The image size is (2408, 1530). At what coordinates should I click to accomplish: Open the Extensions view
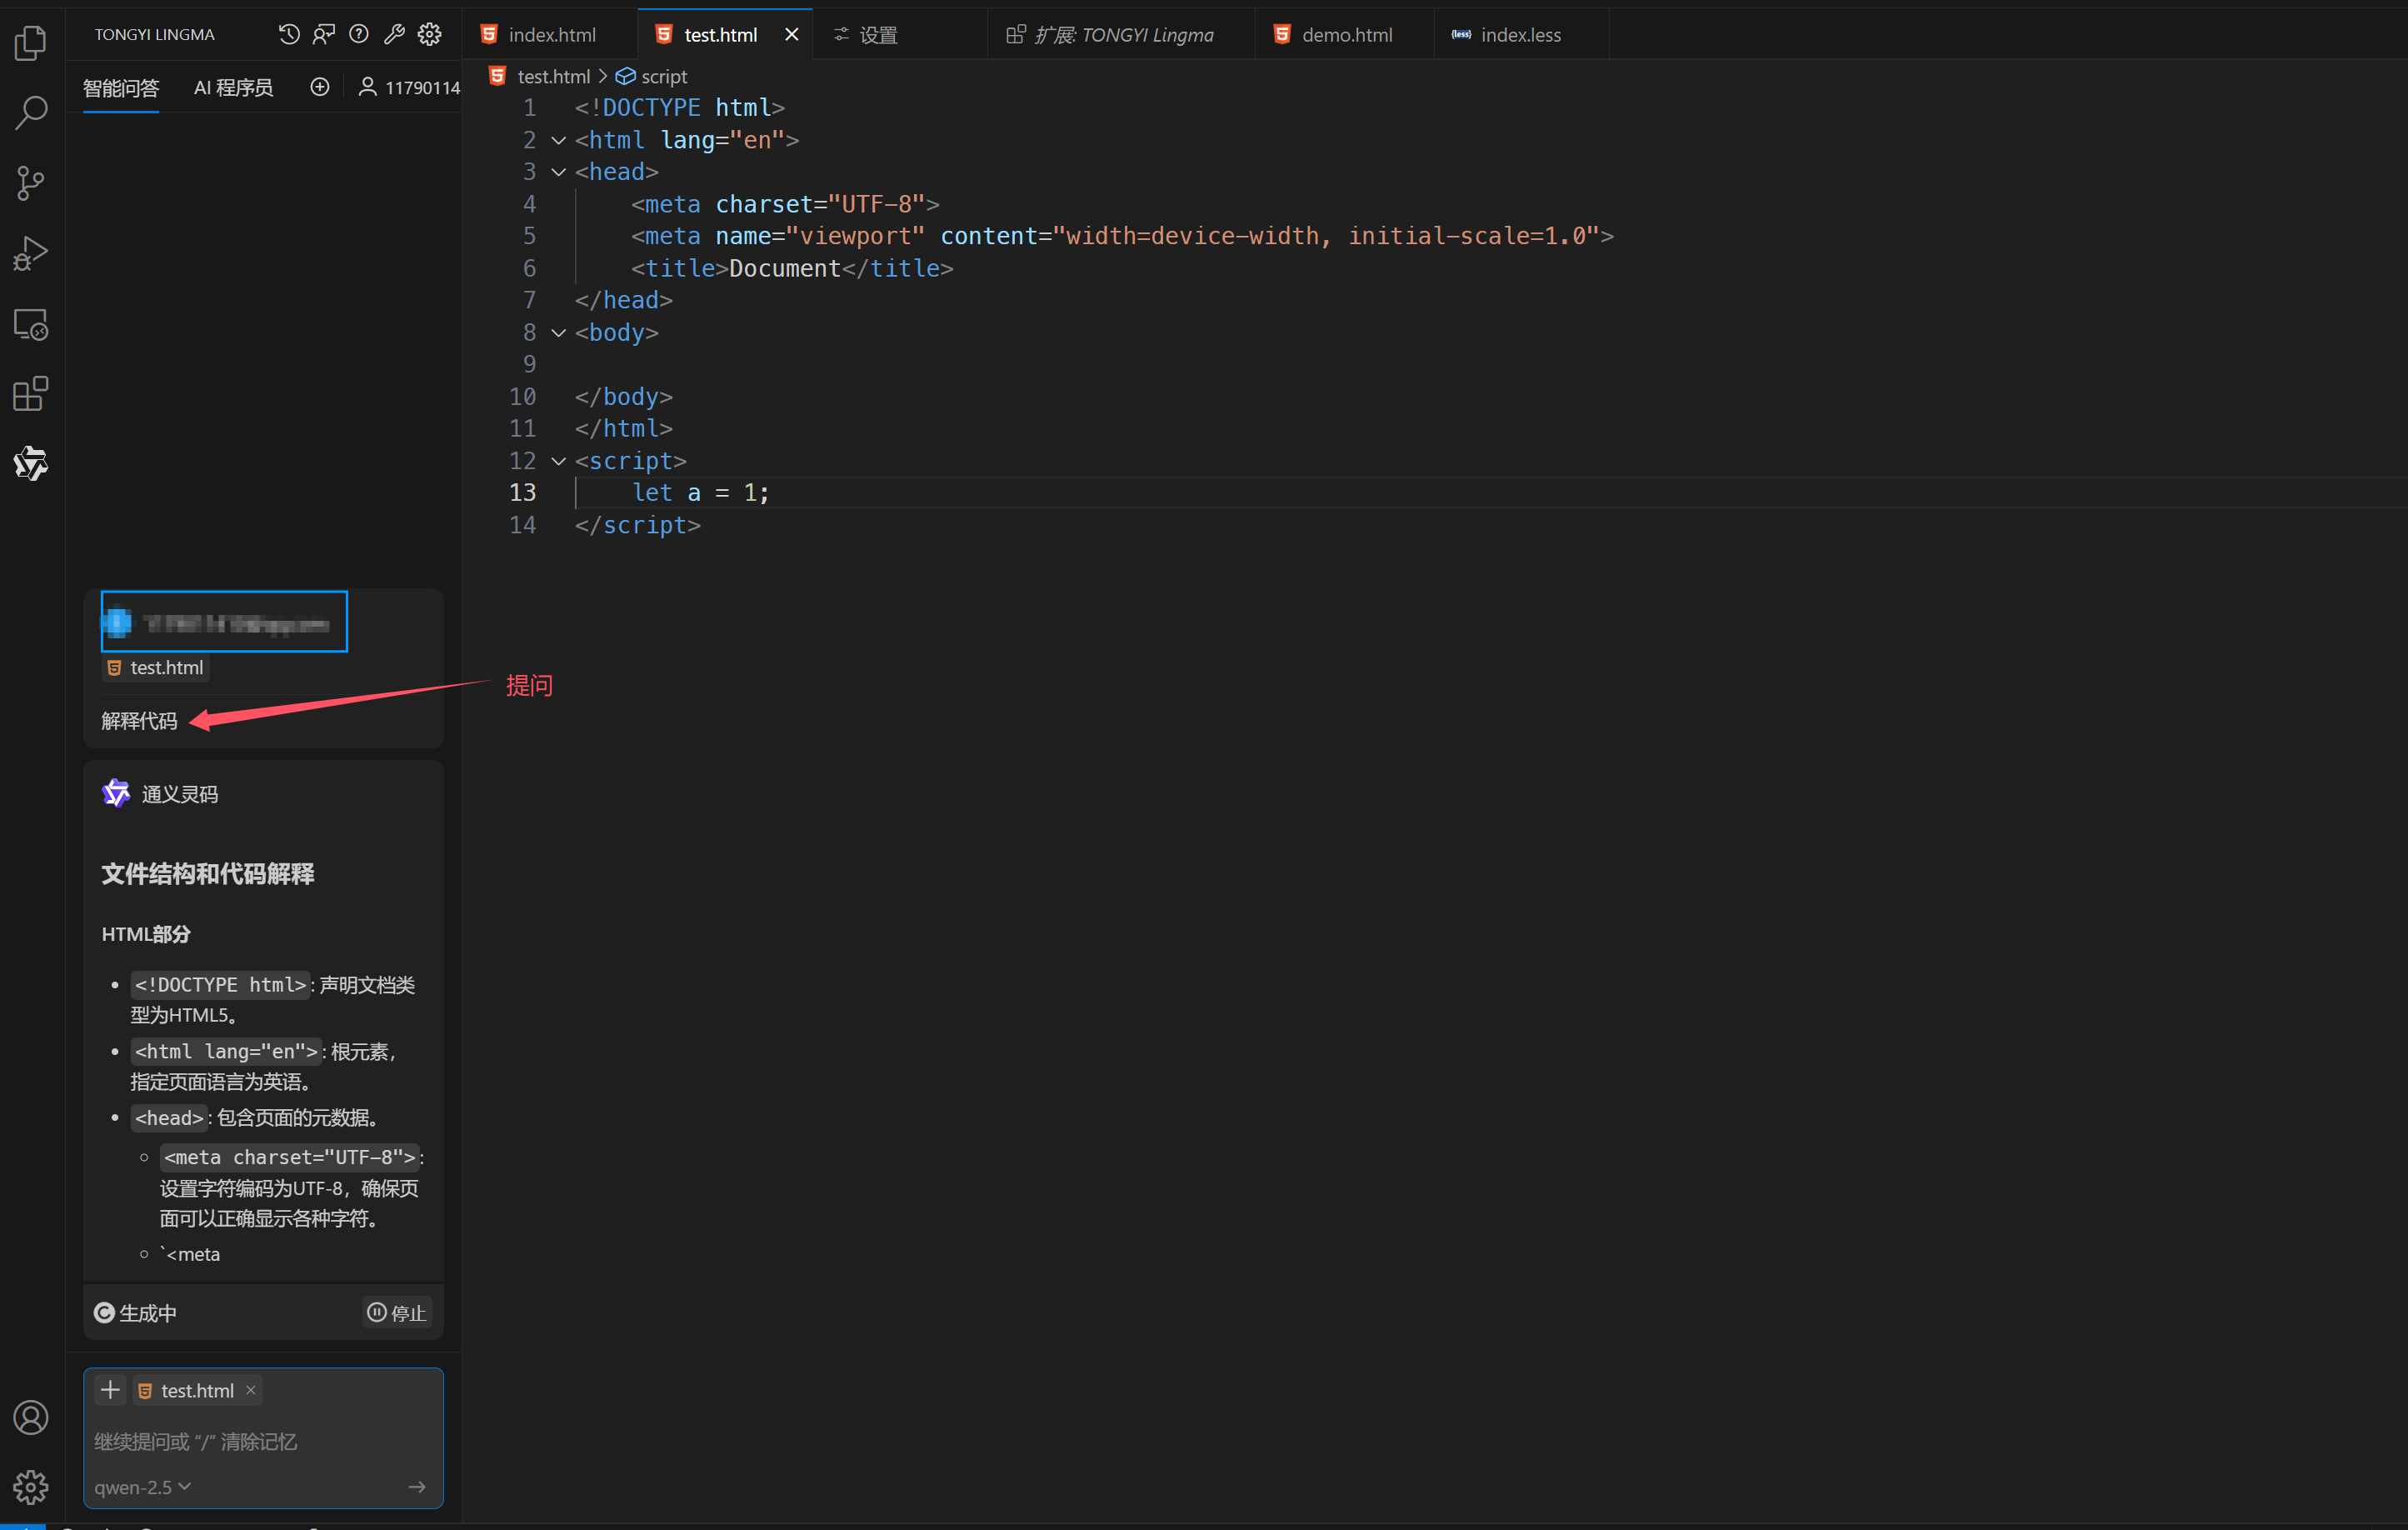(31, 394)
